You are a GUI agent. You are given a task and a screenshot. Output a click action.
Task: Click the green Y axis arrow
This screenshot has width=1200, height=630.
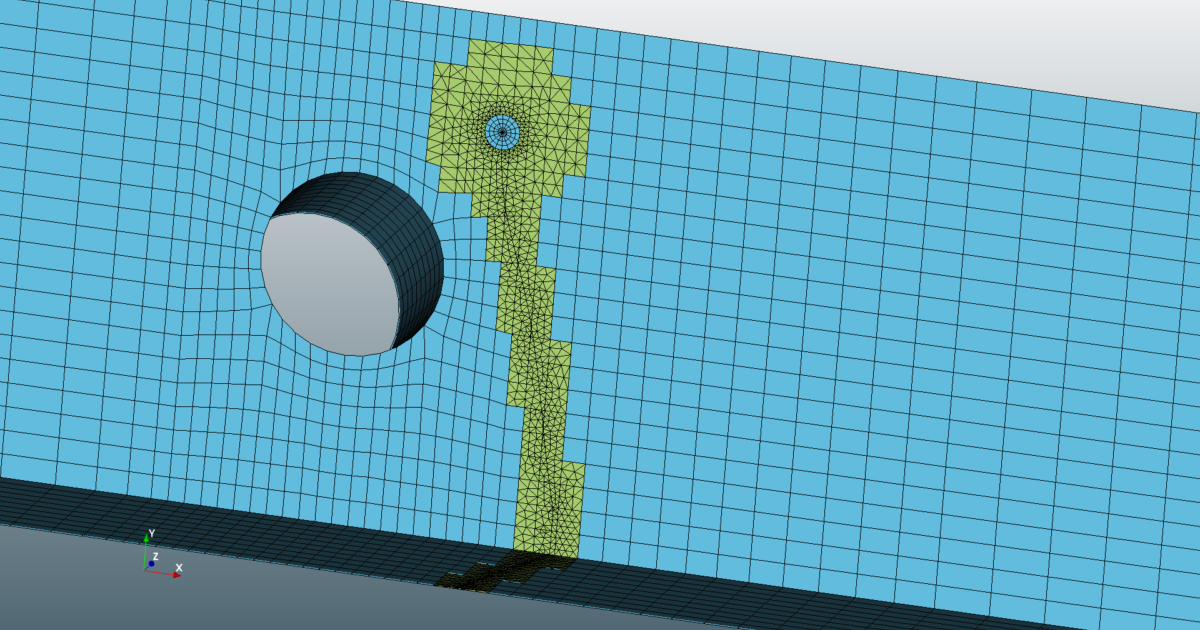[x=146, y=539]
